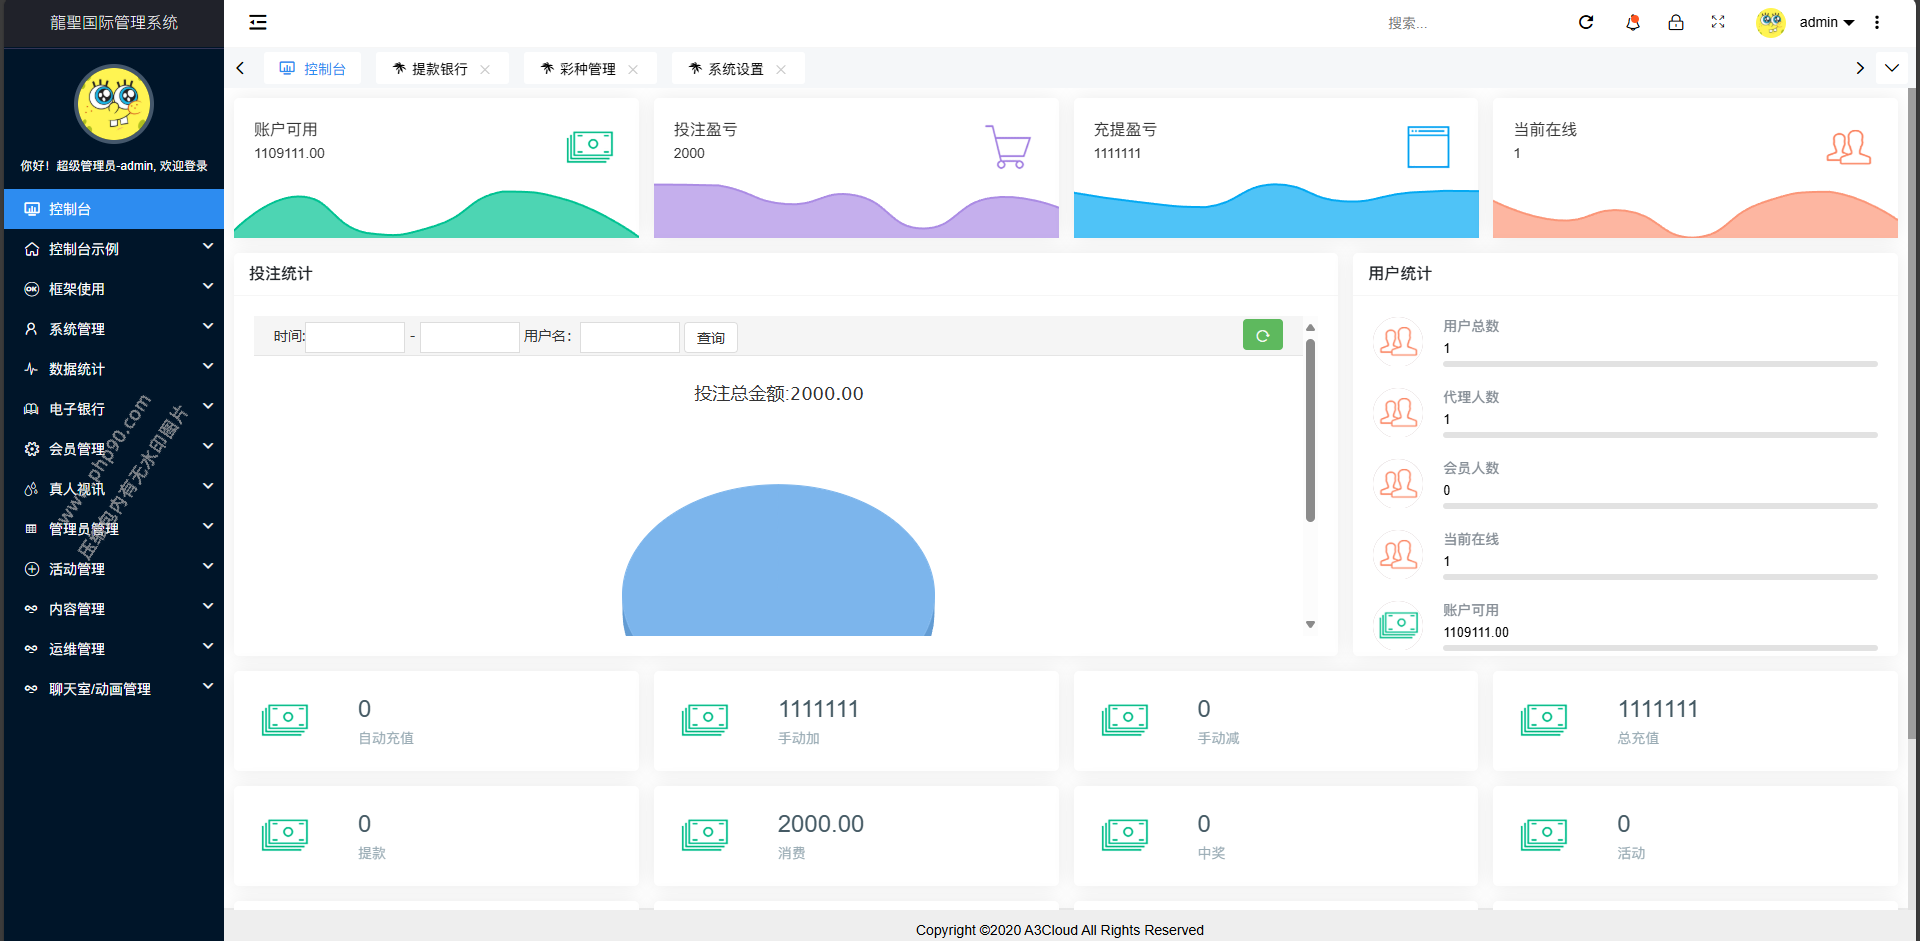
Task: Click the 投注统计 panel vertical scrollbar
Action: click(x=1310, y=430)
